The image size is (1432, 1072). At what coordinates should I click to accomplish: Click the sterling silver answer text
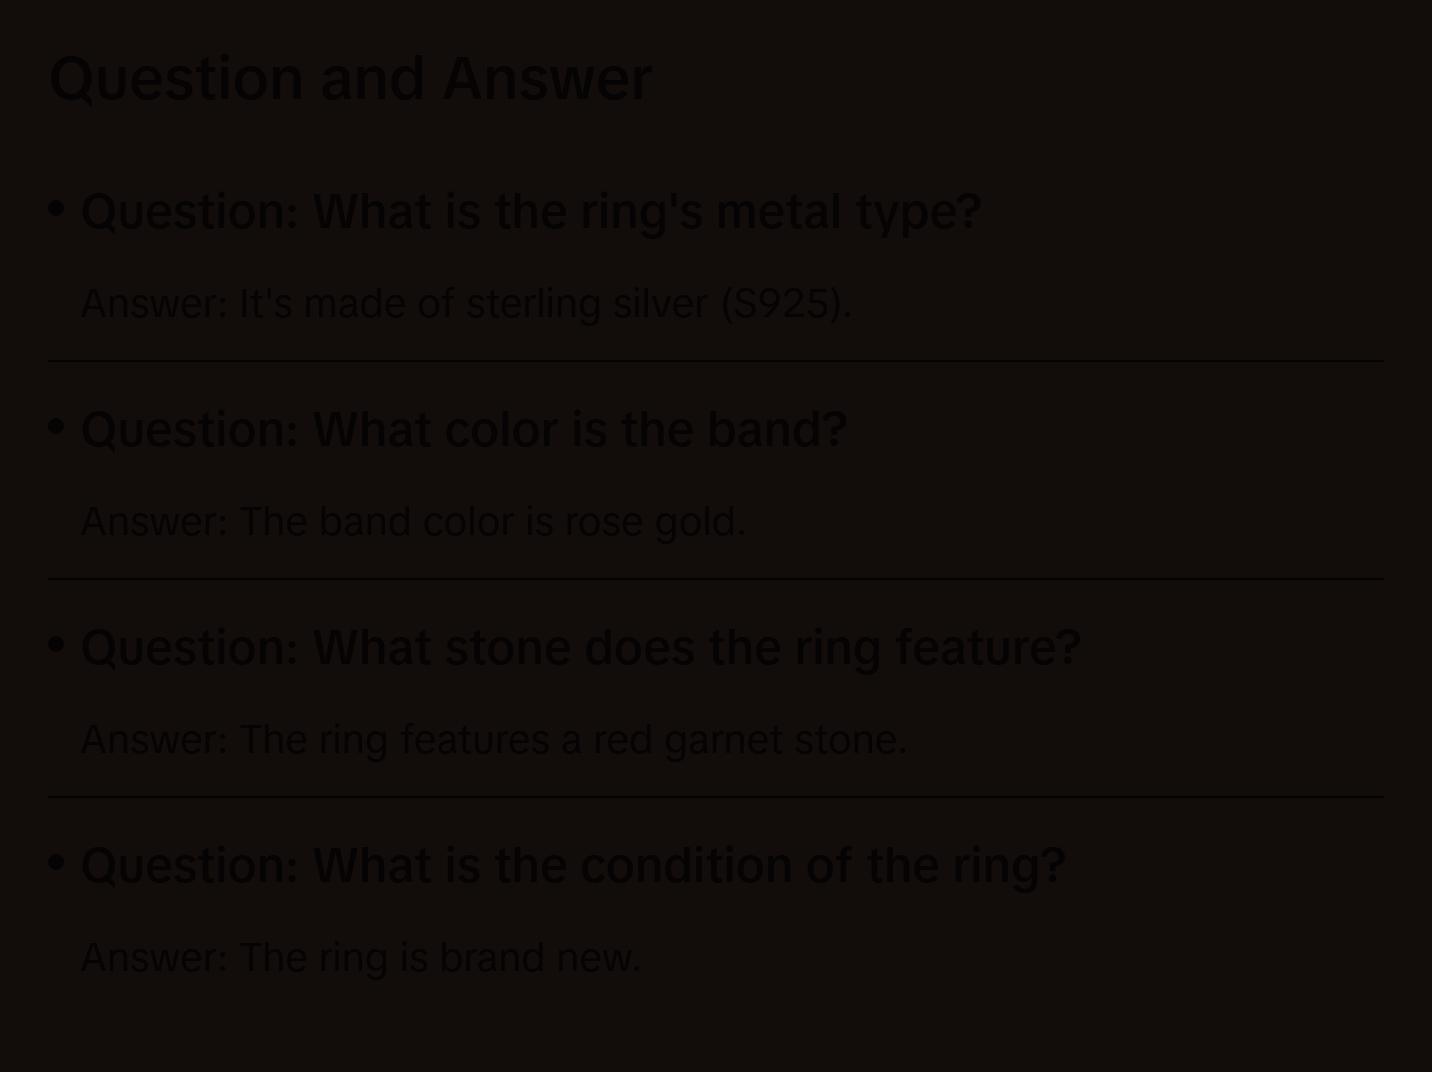pos(465,304)
